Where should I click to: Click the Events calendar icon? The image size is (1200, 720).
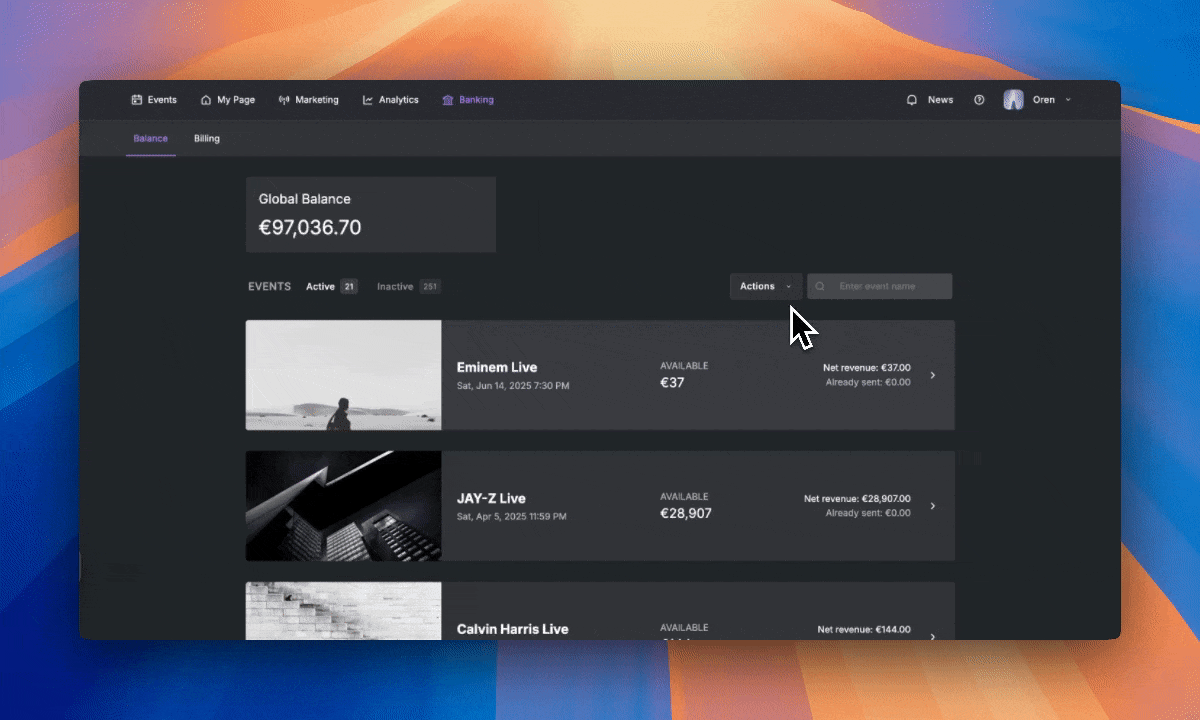pos(137,100)
